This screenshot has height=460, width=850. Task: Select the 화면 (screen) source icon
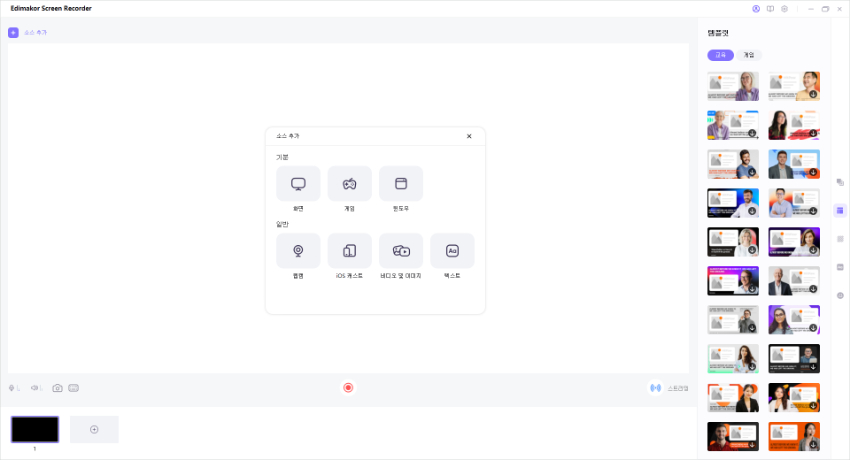tap(298, 184)
